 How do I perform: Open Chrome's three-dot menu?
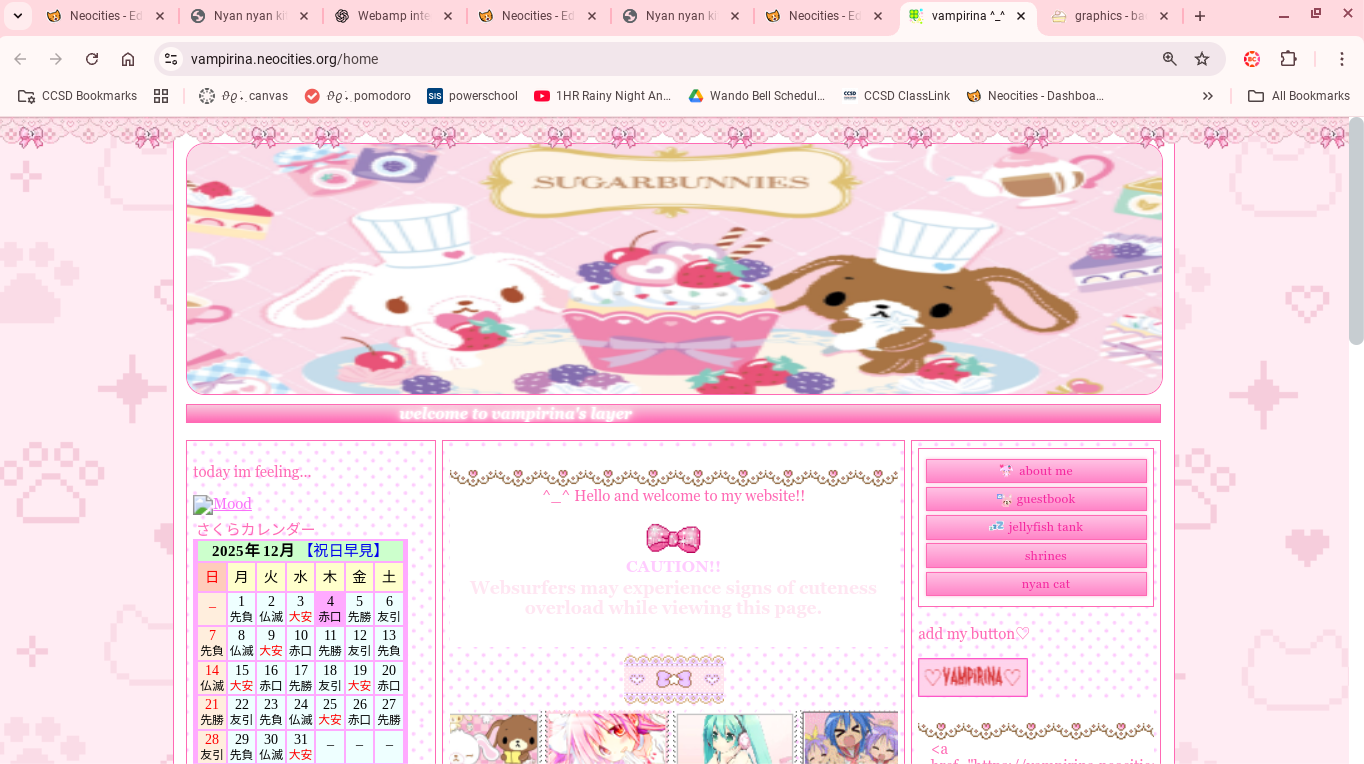[x=1342, y=59]
